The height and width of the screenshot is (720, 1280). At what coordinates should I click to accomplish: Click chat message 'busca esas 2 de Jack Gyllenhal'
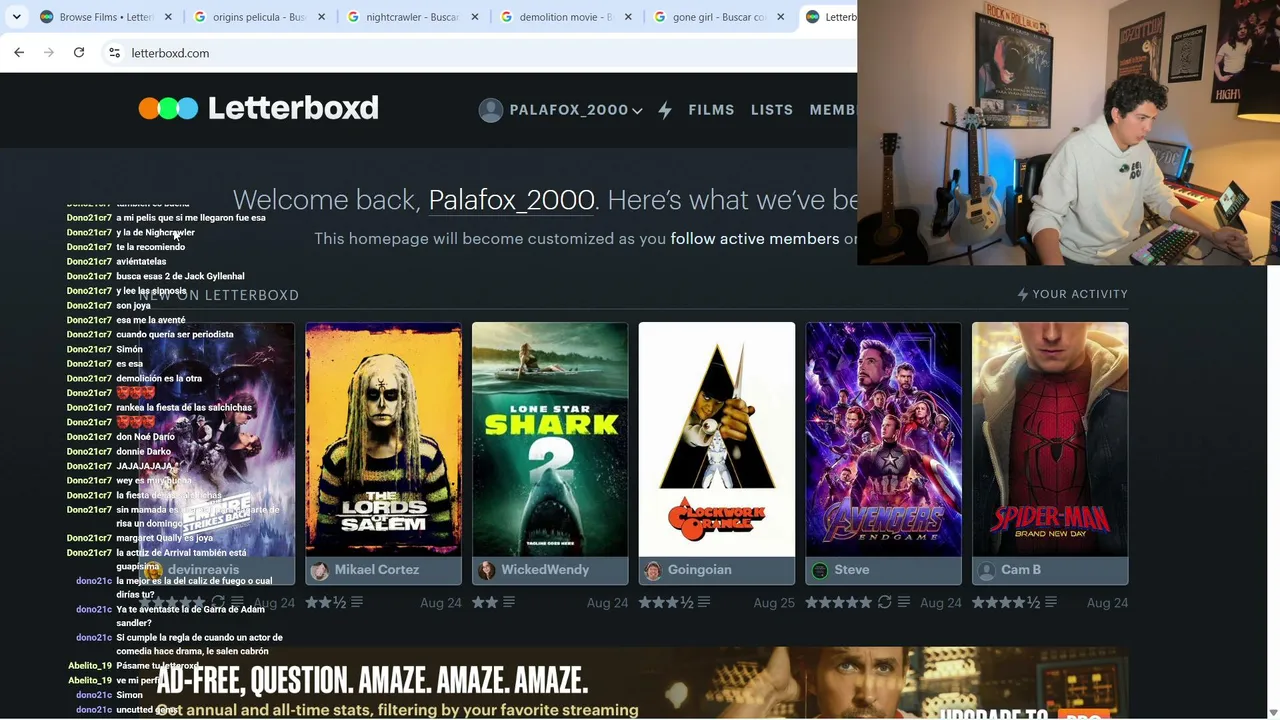point(180,276)
